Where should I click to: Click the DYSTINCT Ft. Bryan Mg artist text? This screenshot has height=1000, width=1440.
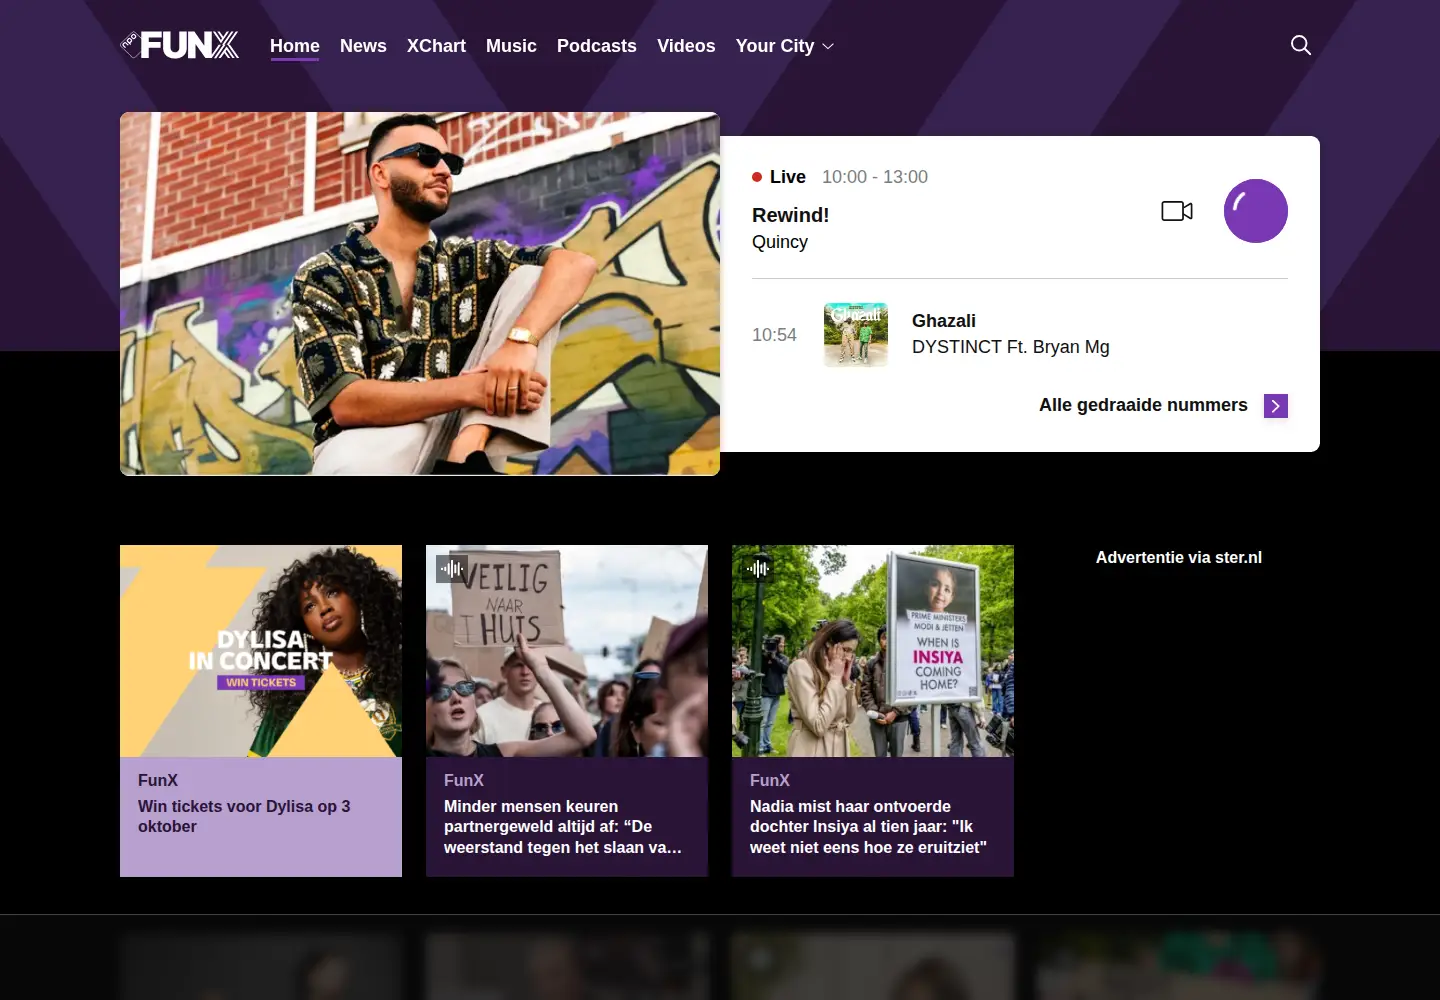coord(1011,347)
